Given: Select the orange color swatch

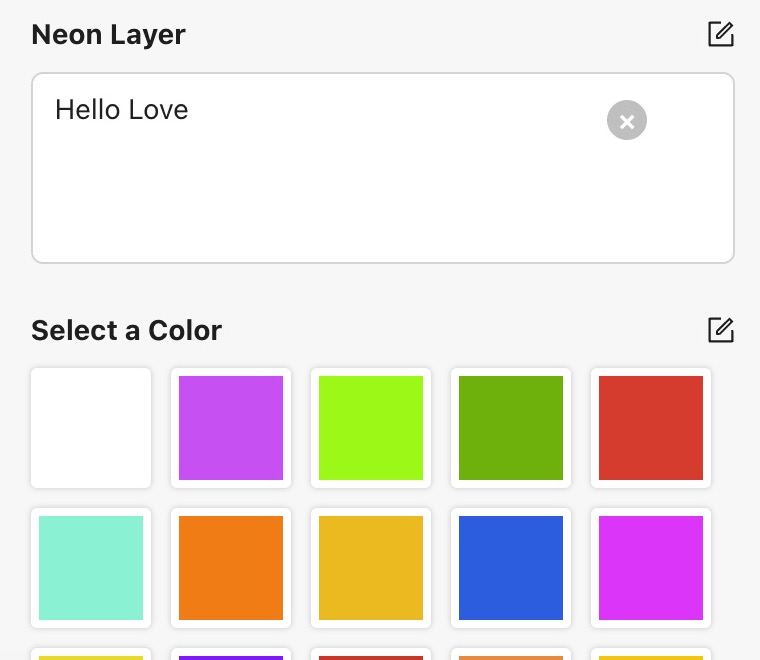Looking at the screenshot, I should (x=231, y=568).
